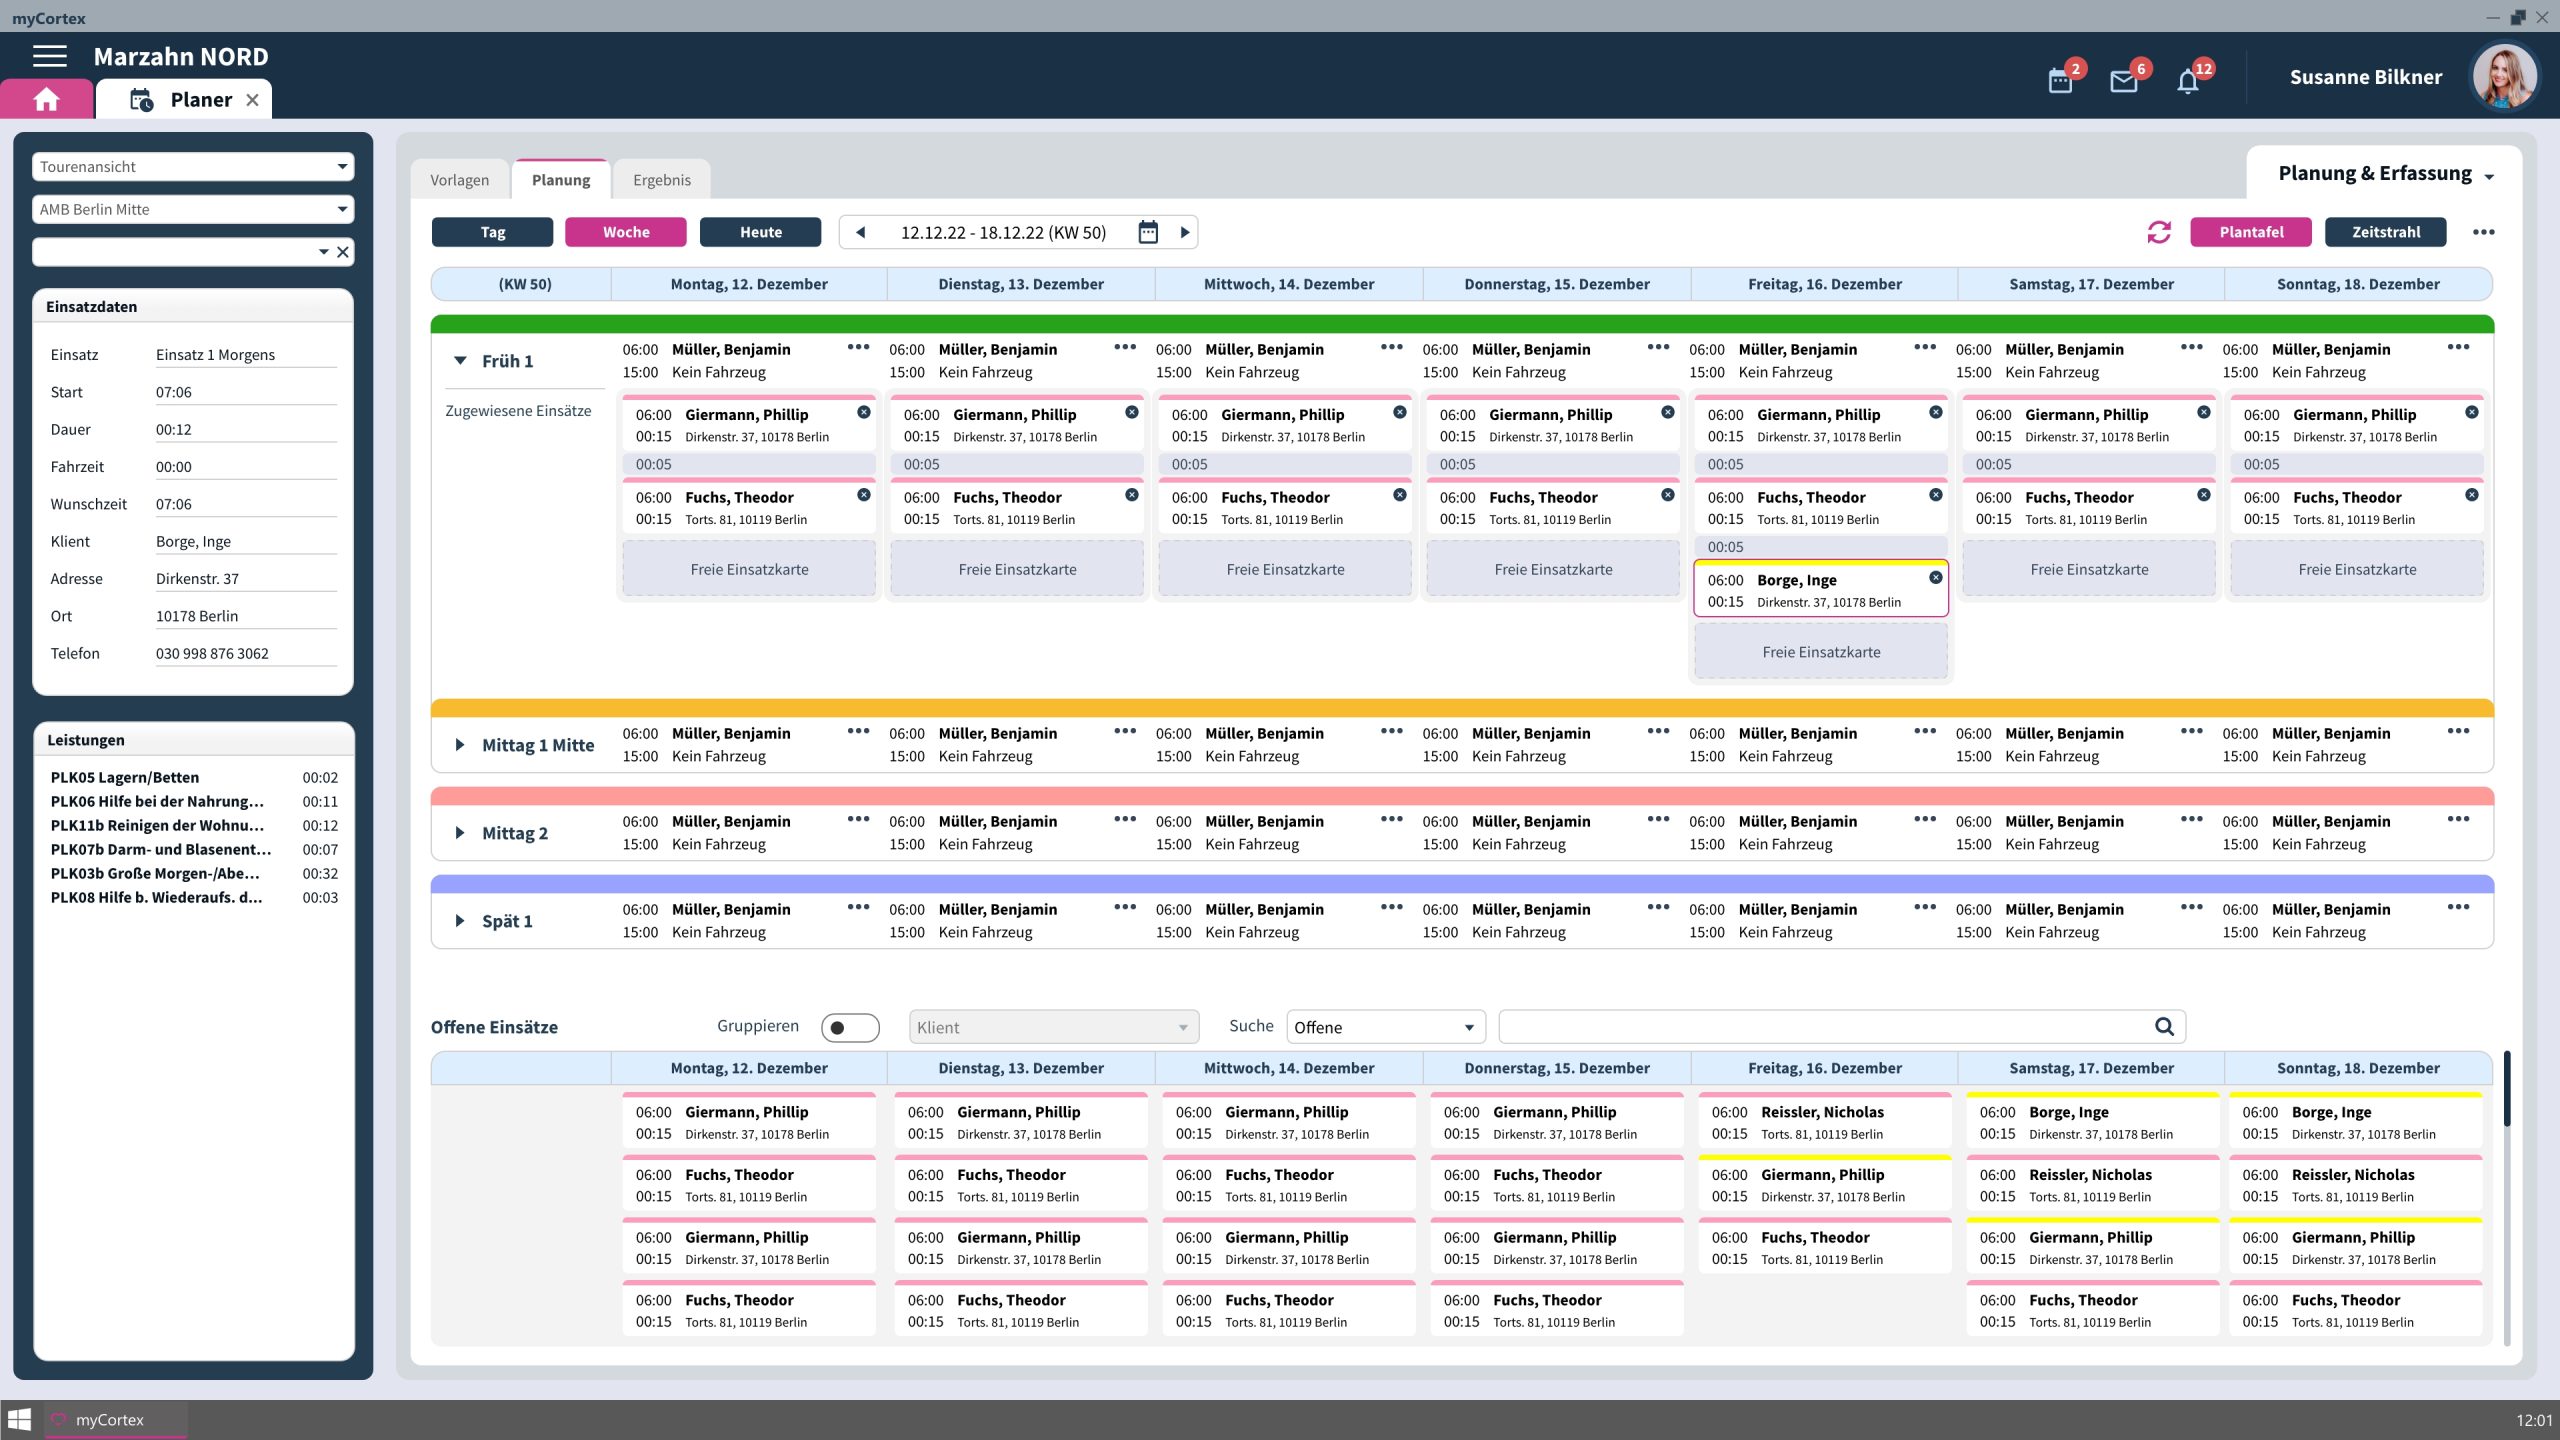
Task: Click the search magnifier icon
Action: [2164, 1027]
